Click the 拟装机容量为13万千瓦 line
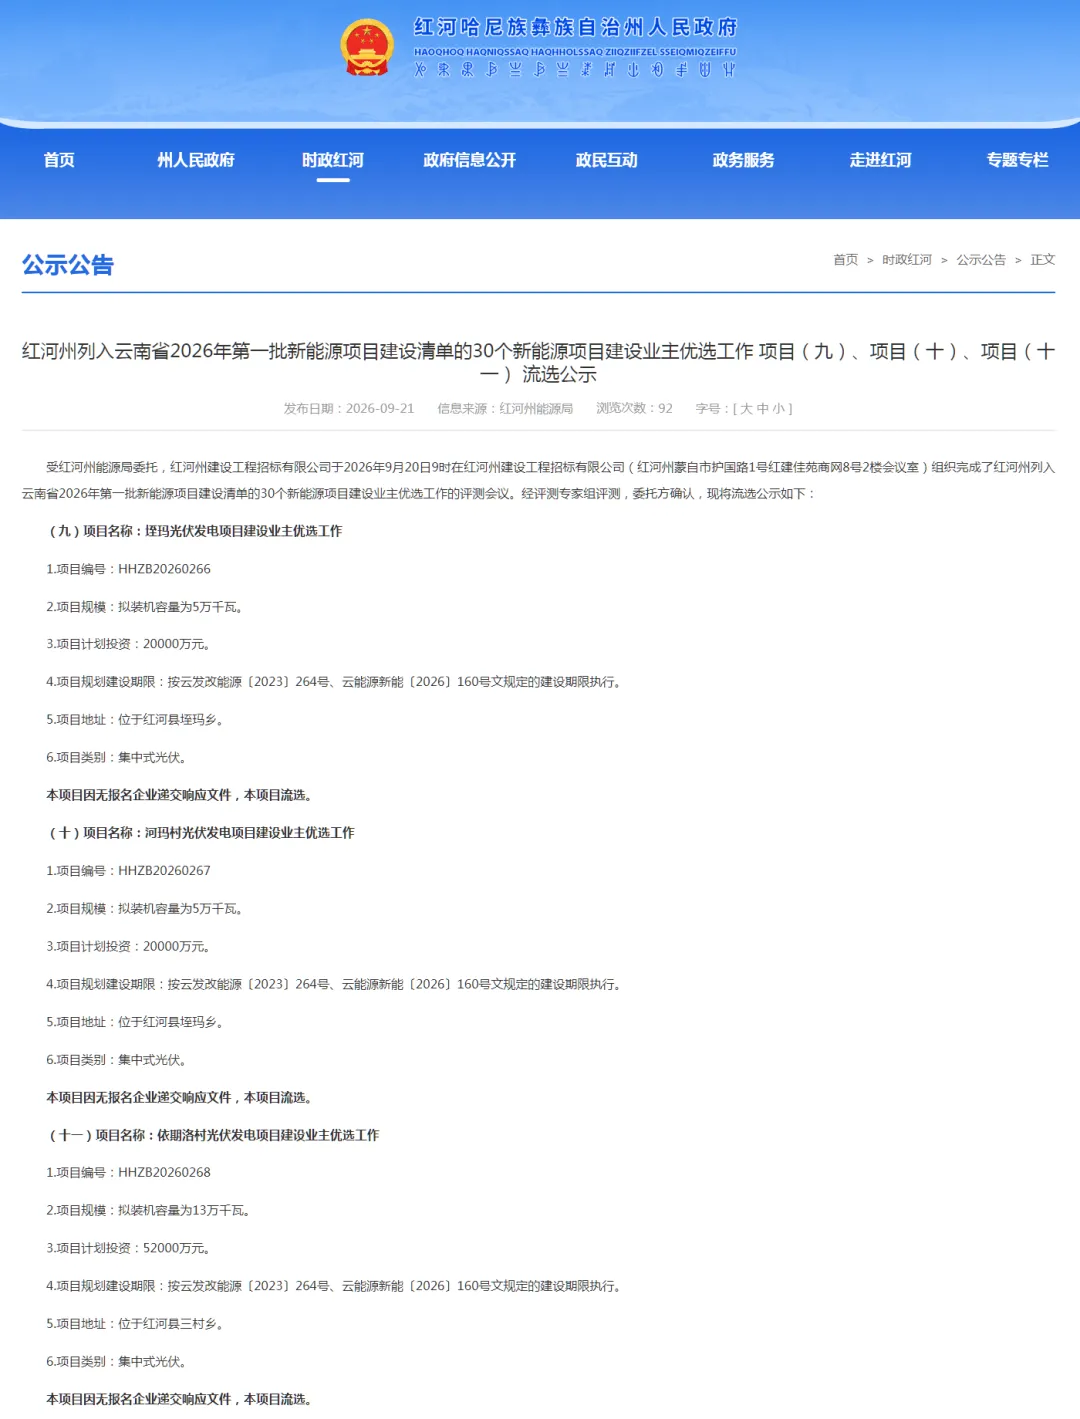This screenshot has height=1419, width=1080. click(x=148, y=1211)
